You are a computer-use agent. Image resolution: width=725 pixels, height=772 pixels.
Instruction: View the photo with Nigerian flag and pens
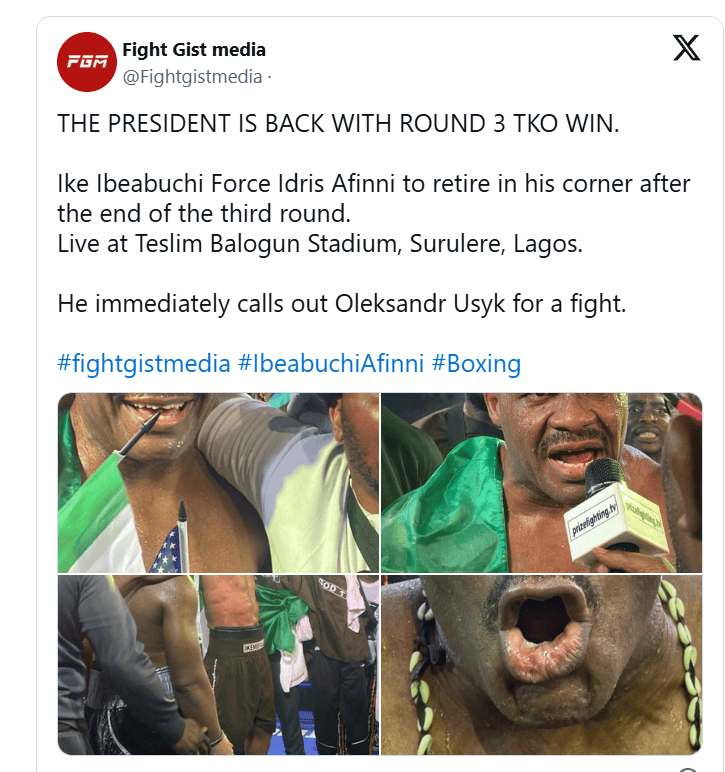219,482
